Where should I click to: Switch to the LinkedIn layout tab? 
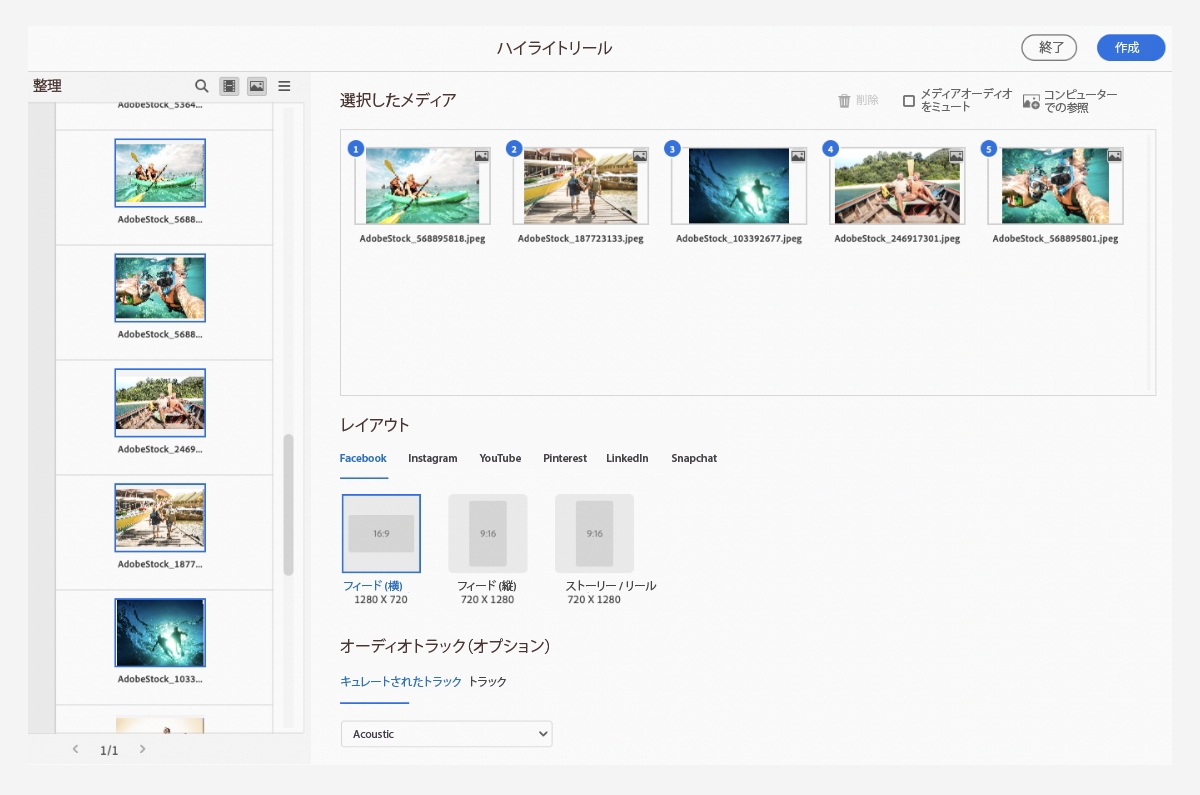(x=627, y=458)
